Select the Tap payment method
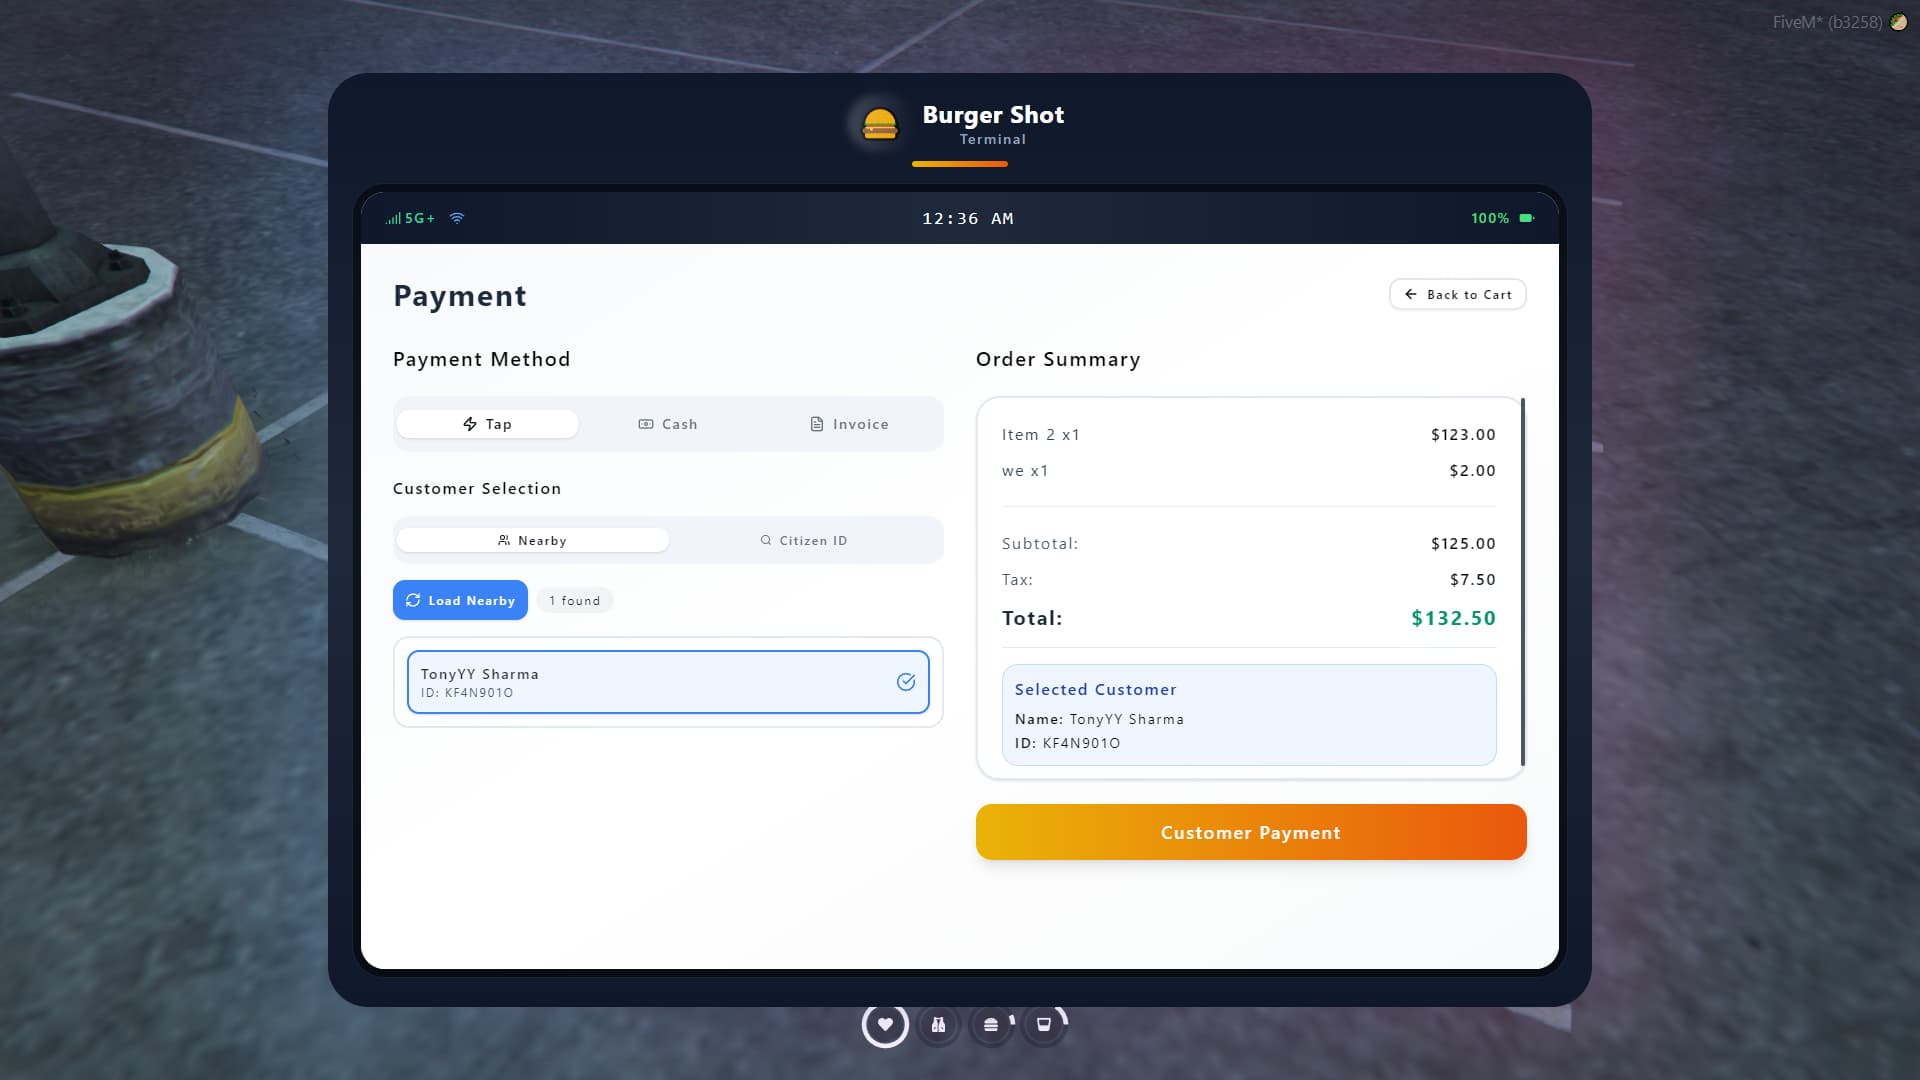This screenshot has height=1080, width=1920. click(x=487, y=424)
